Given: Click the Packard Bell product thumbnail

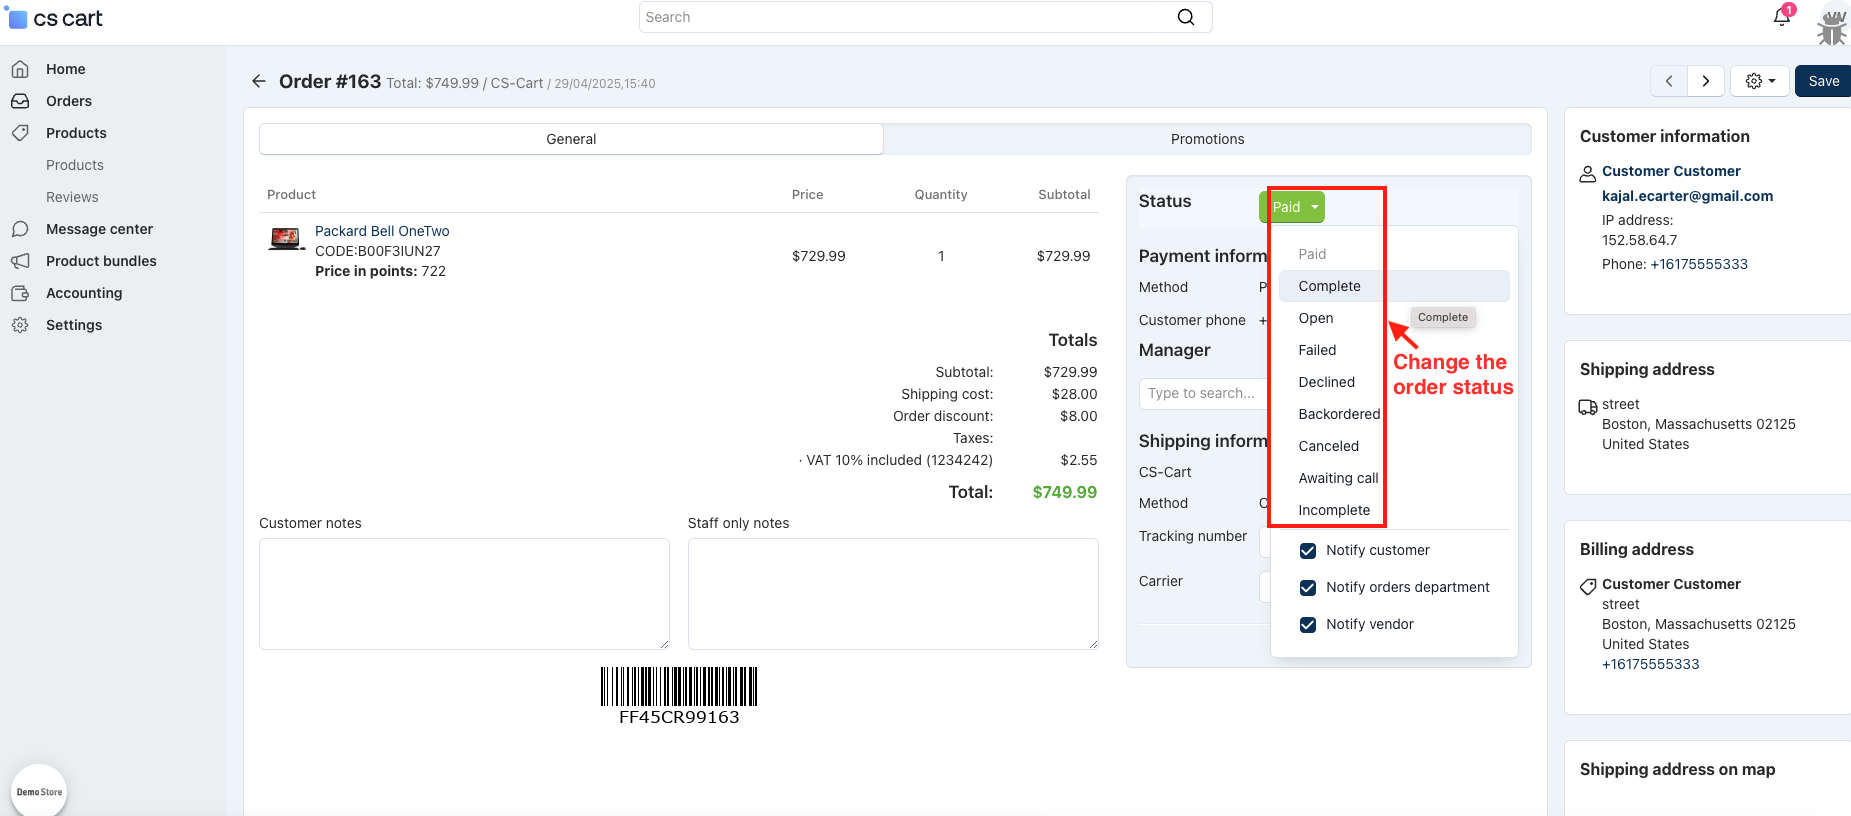Looking at the screenshot, I should pos(286,239).
